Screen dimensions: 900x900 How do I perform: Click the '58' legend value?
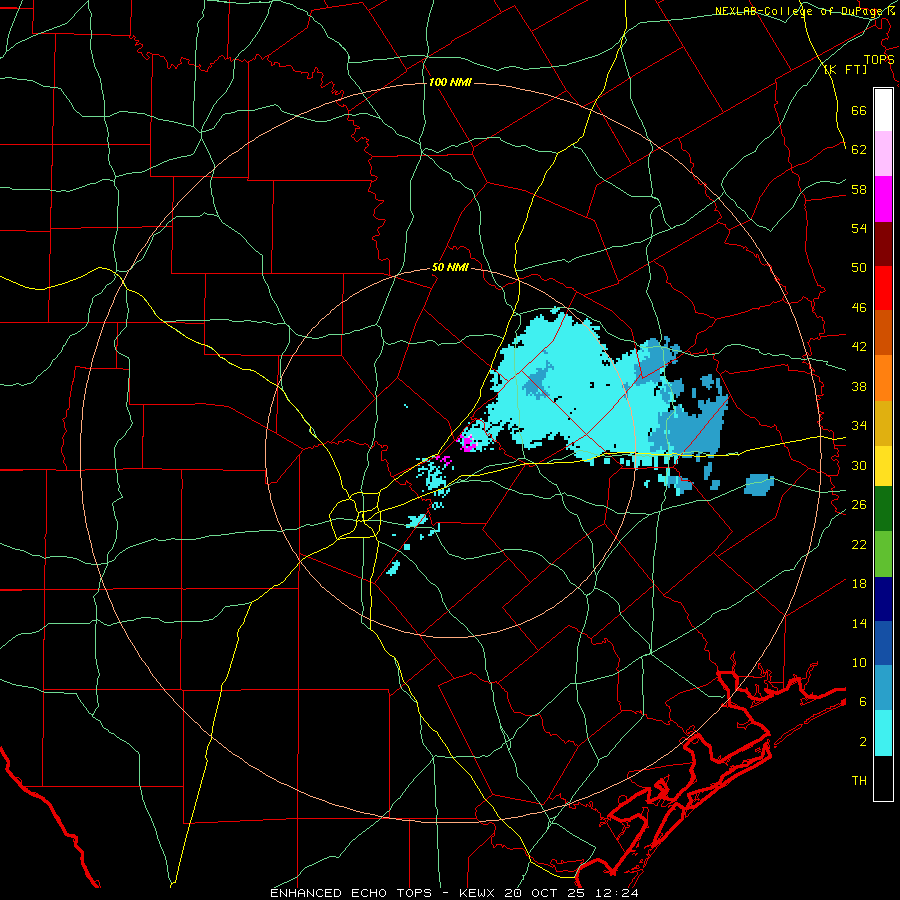[859, 189]
